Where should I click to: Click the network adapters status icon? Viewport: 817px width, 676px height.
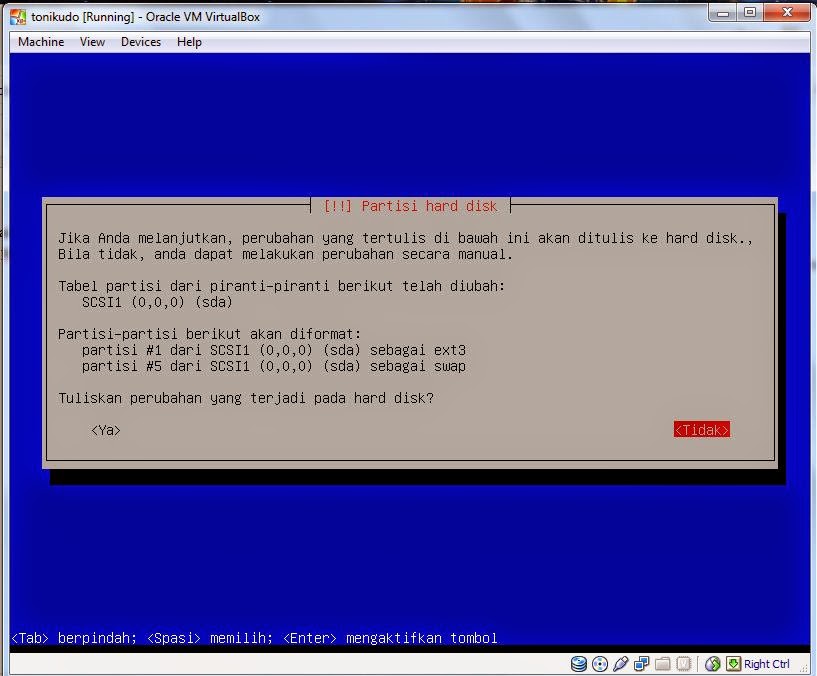(641, 663)
